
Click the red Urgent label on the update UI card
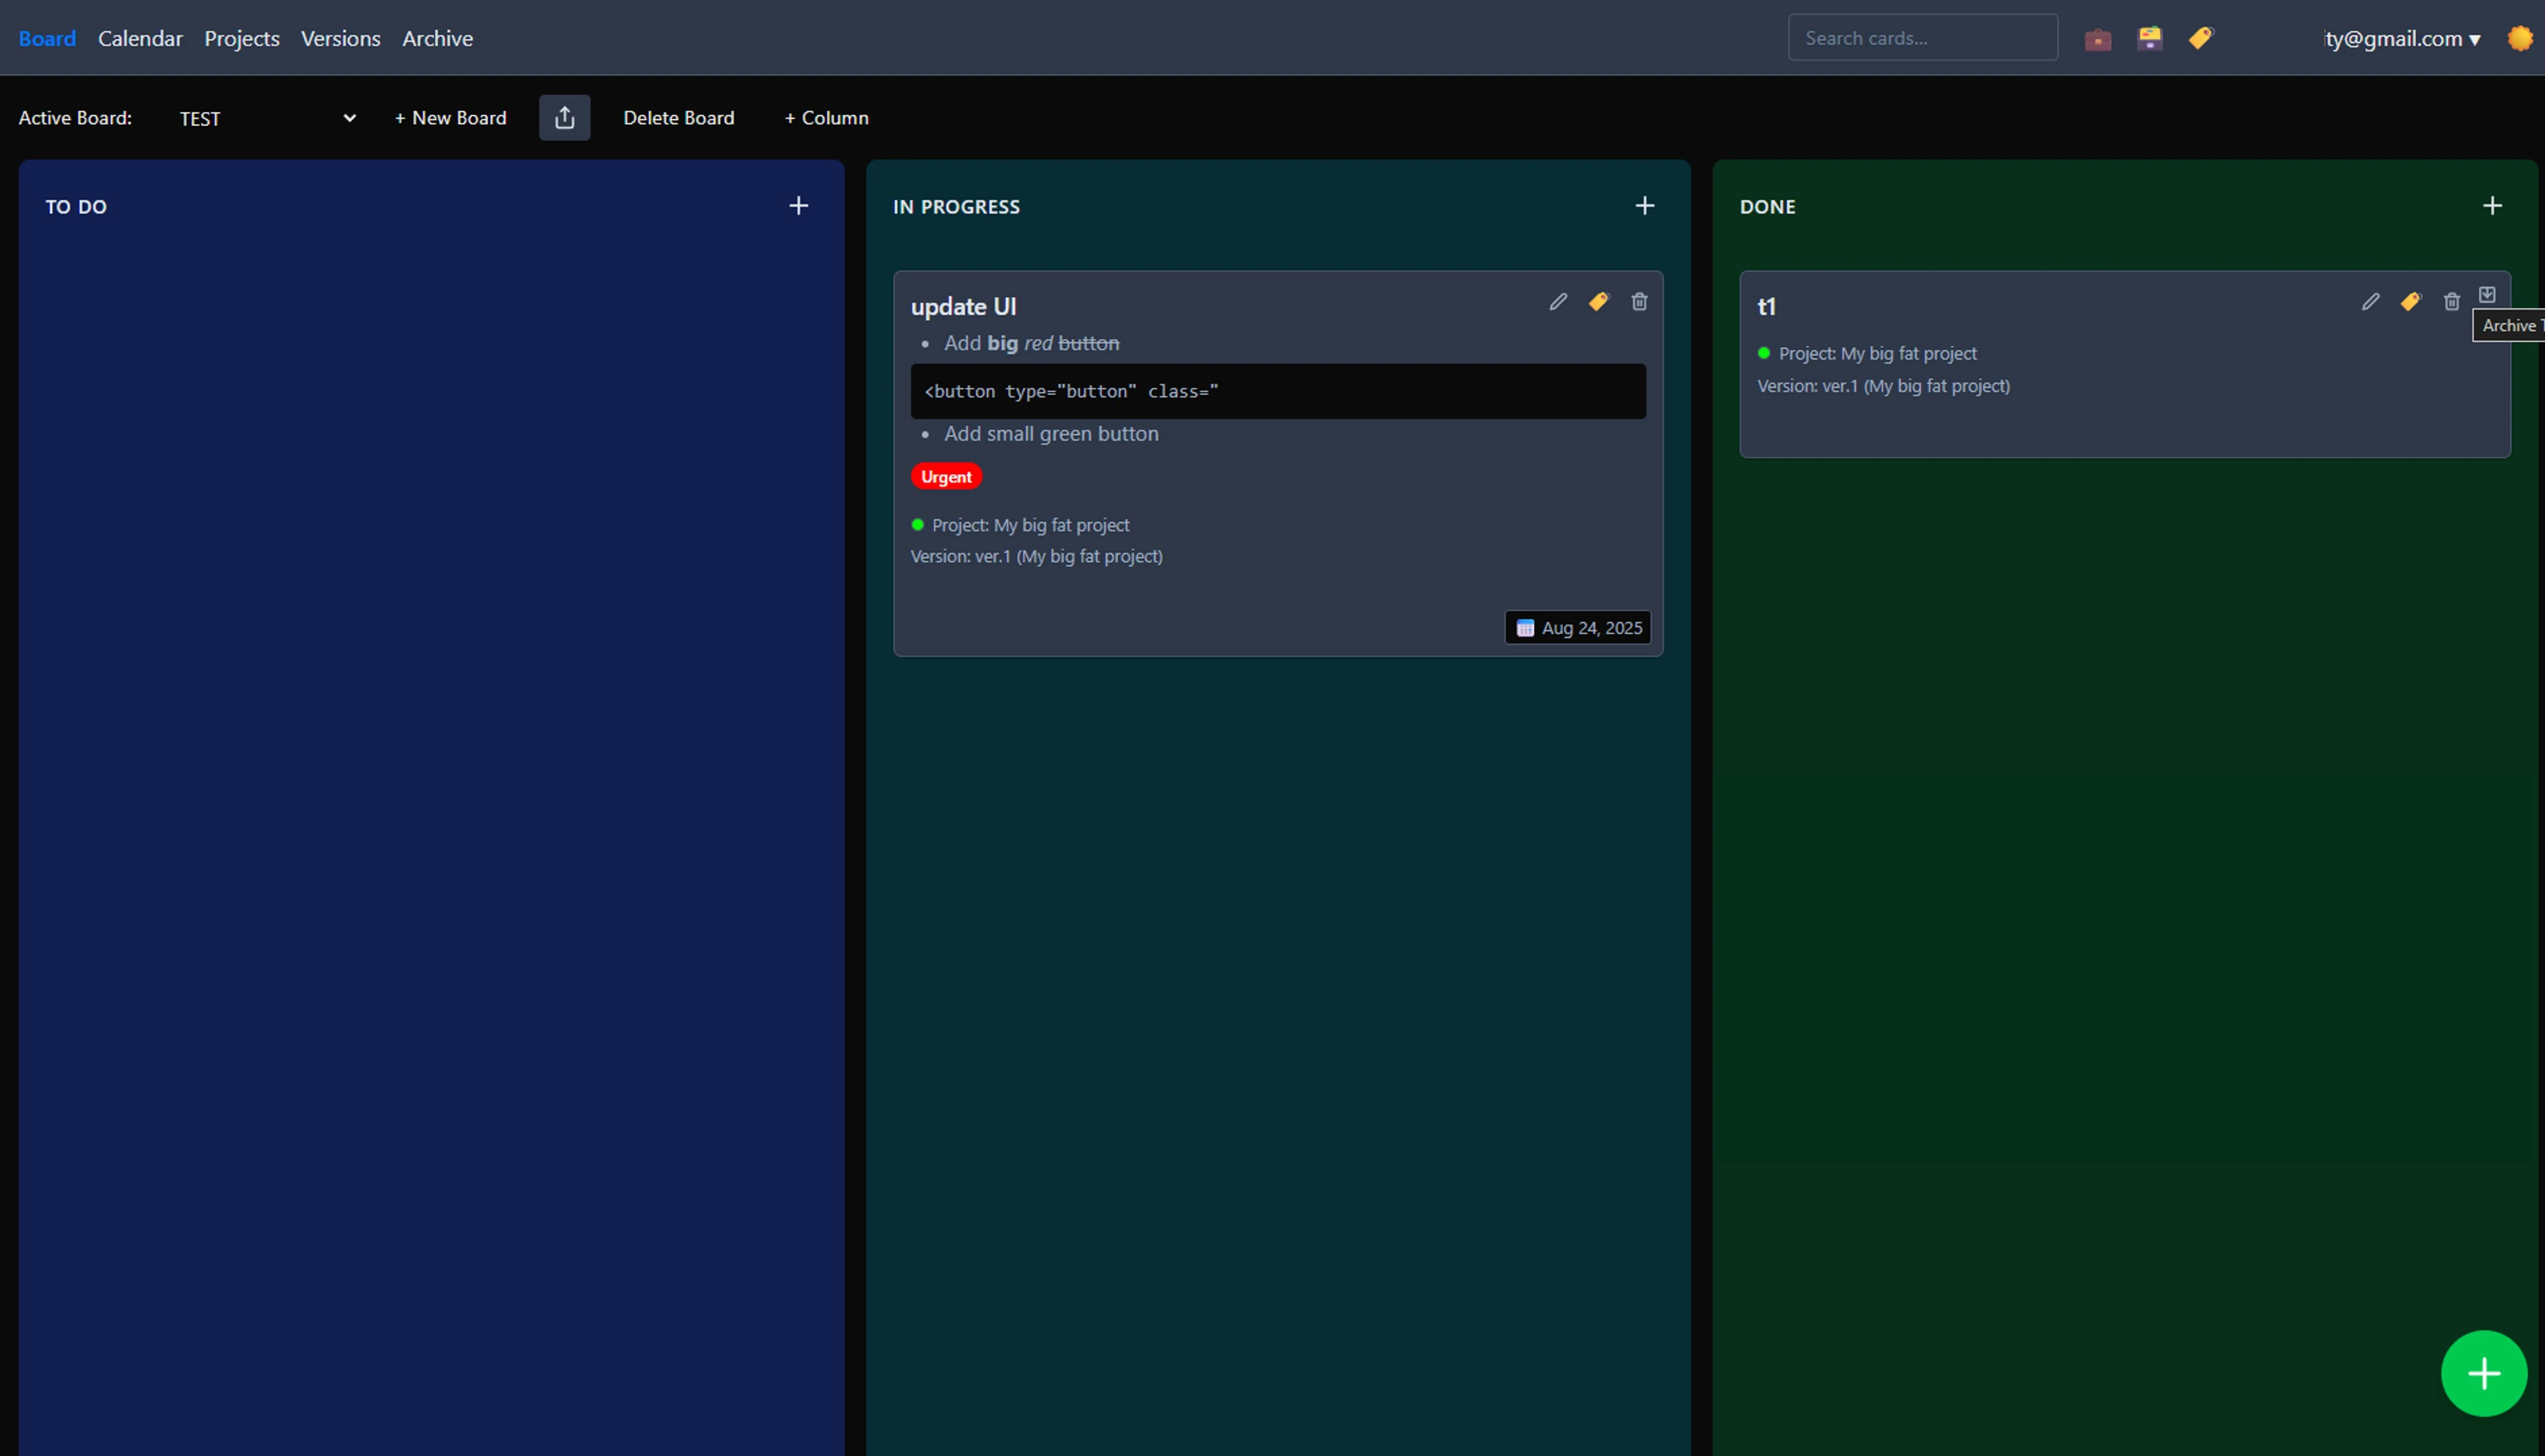[946, 476]
